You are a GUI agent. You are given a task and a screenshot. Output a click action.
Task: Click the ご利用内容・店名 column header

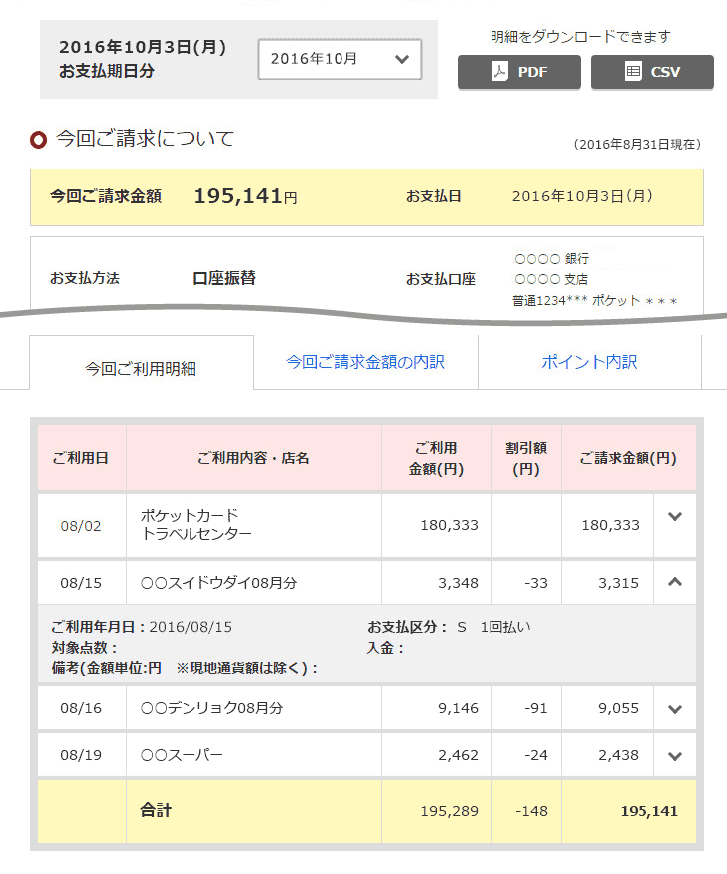(253, 458)
